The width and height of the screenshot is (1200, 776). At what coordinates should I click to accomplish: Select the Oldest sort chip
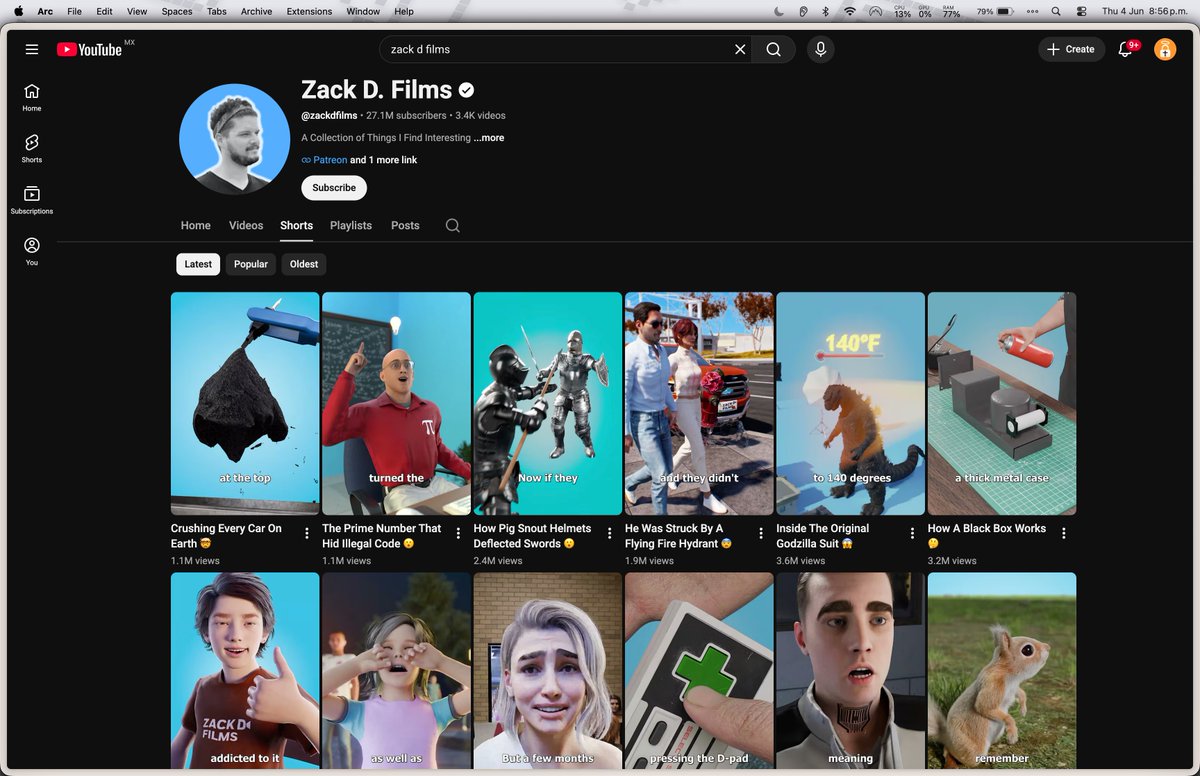coord(304,264)
